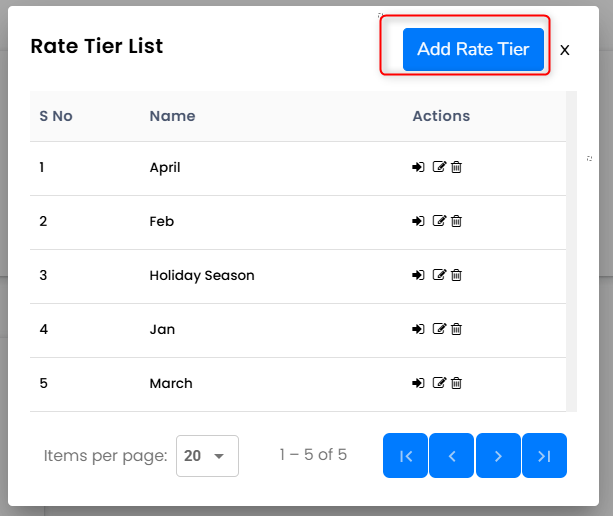Delete the April rate tier

(x=456, y=167)
